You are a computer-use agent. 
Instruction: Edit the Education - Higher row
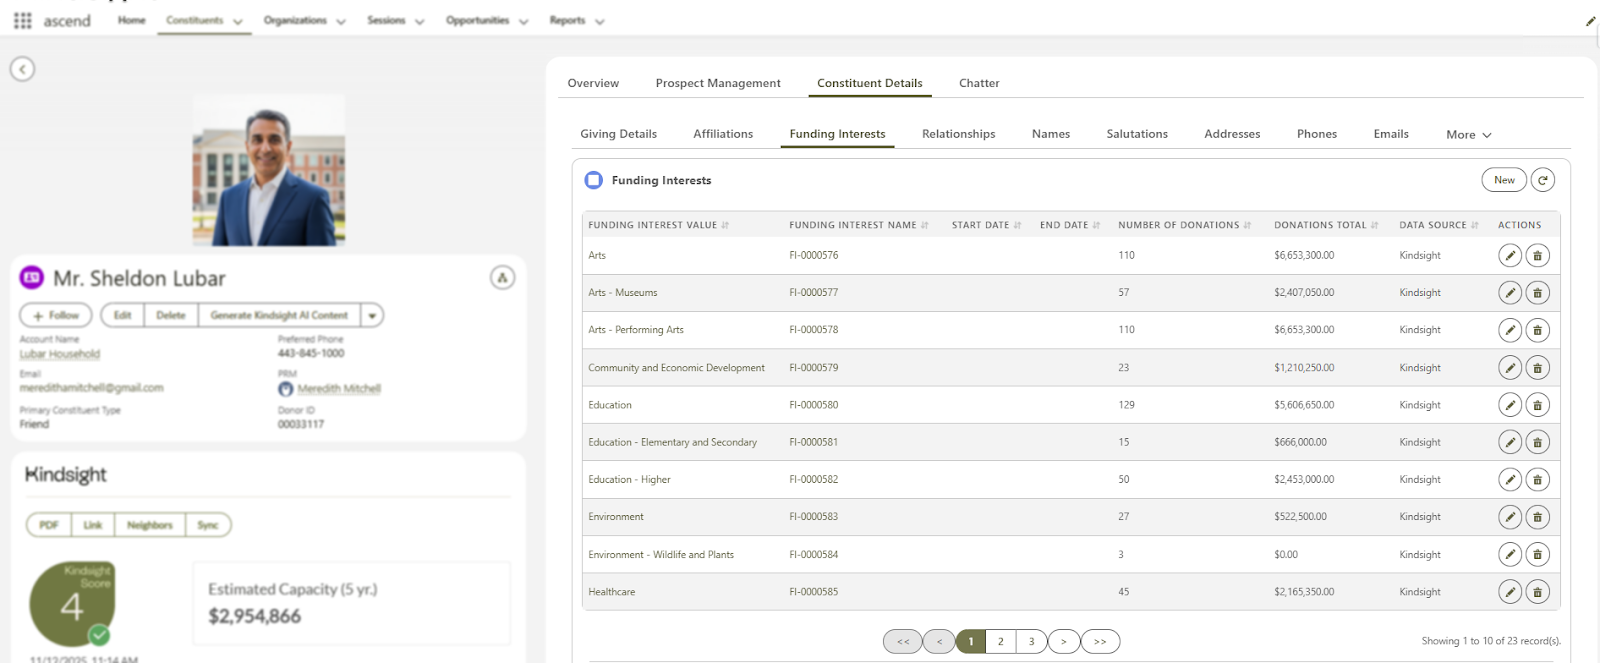1510,480
